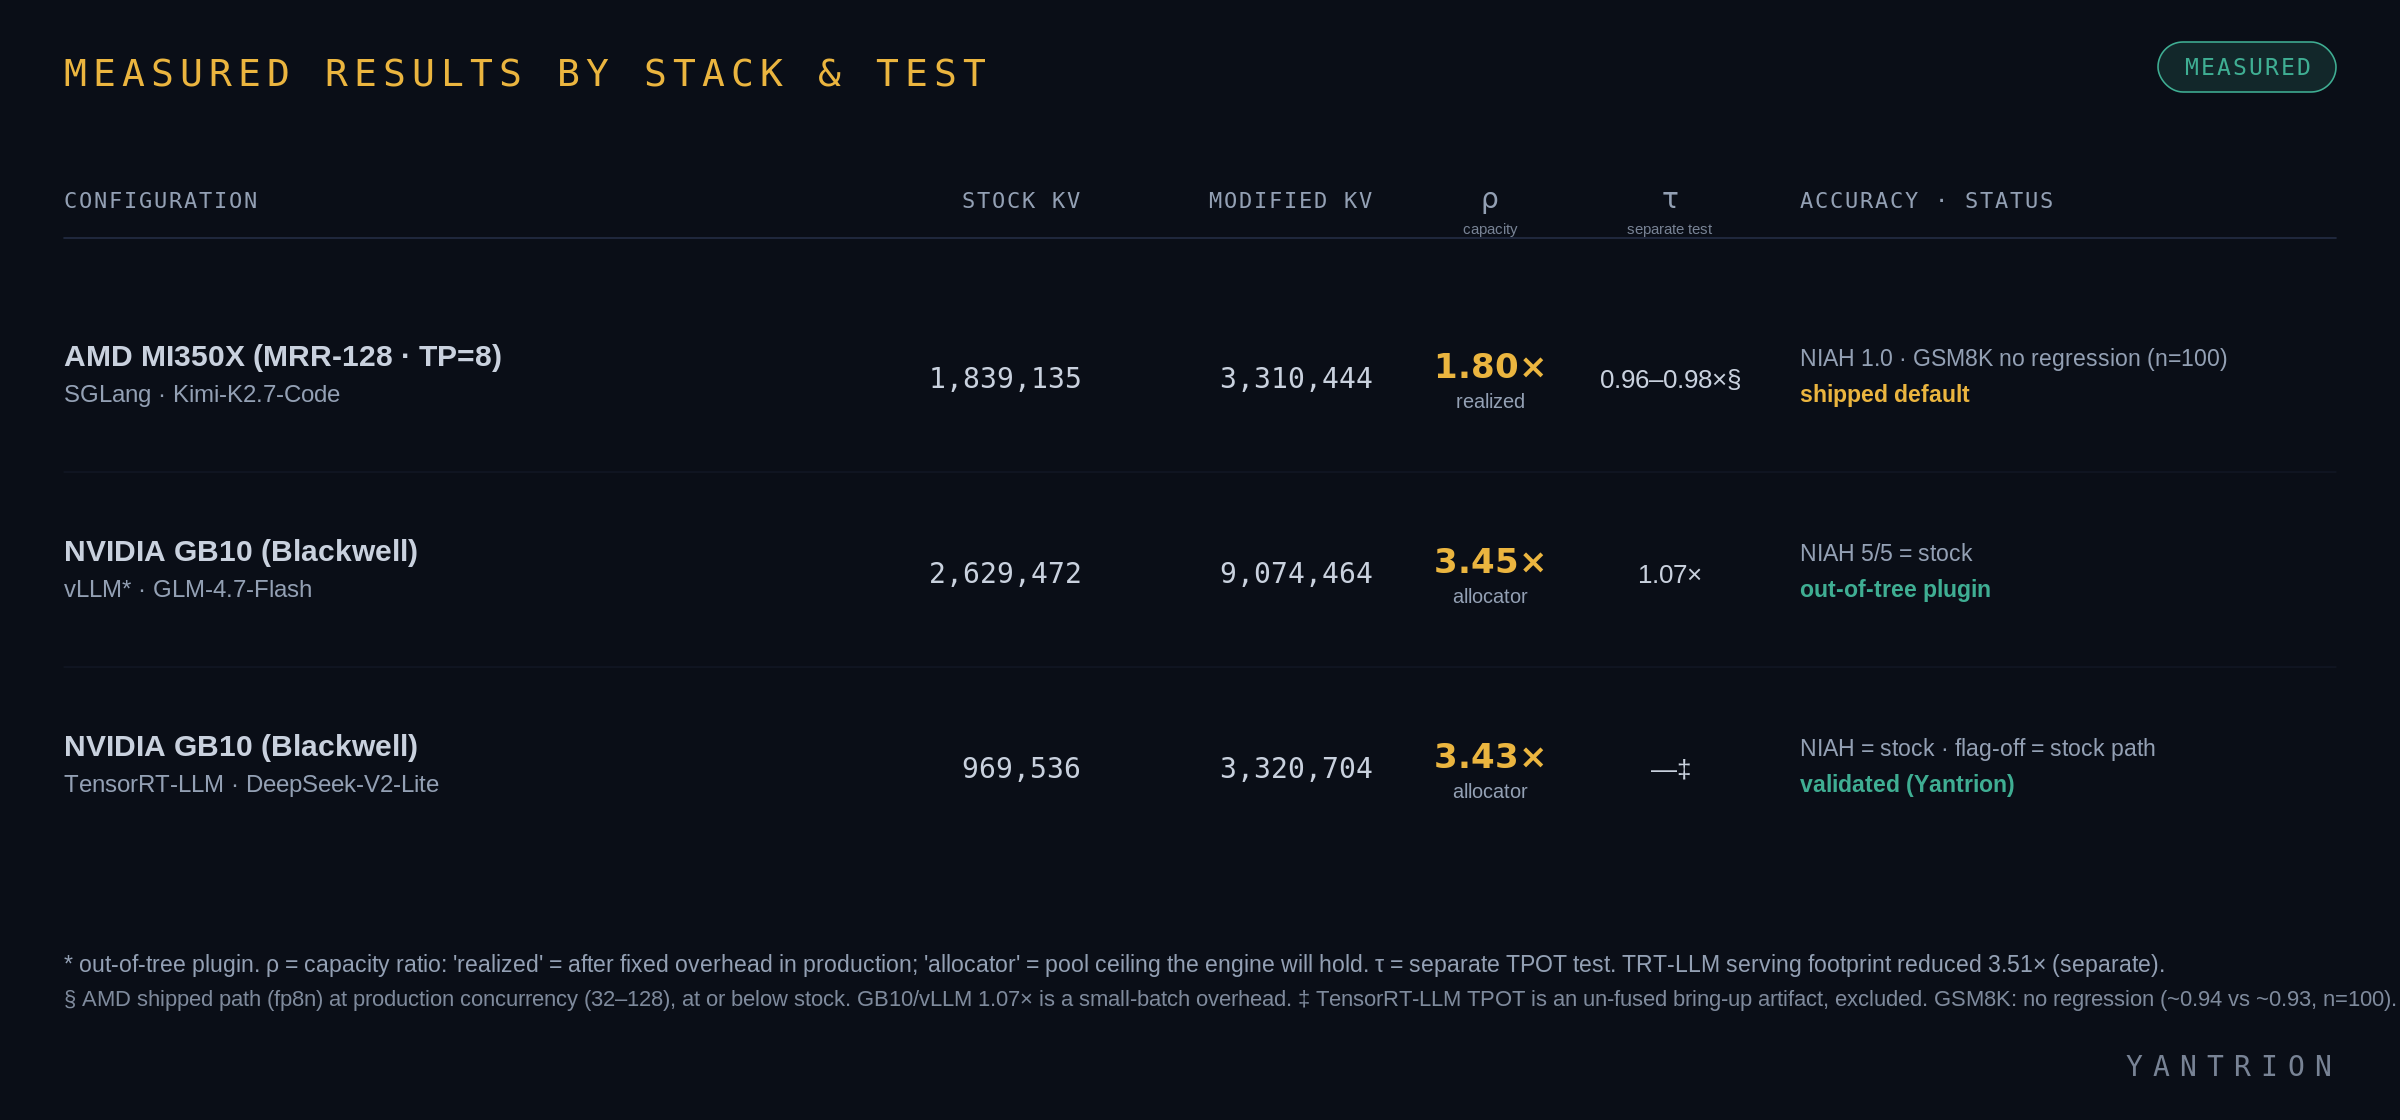The width and height of the screenshot is (2400, 1120).
Task: Click the NVIDIA GB10 title above 'TensorRT-LLM'
Action: (241, 746)
